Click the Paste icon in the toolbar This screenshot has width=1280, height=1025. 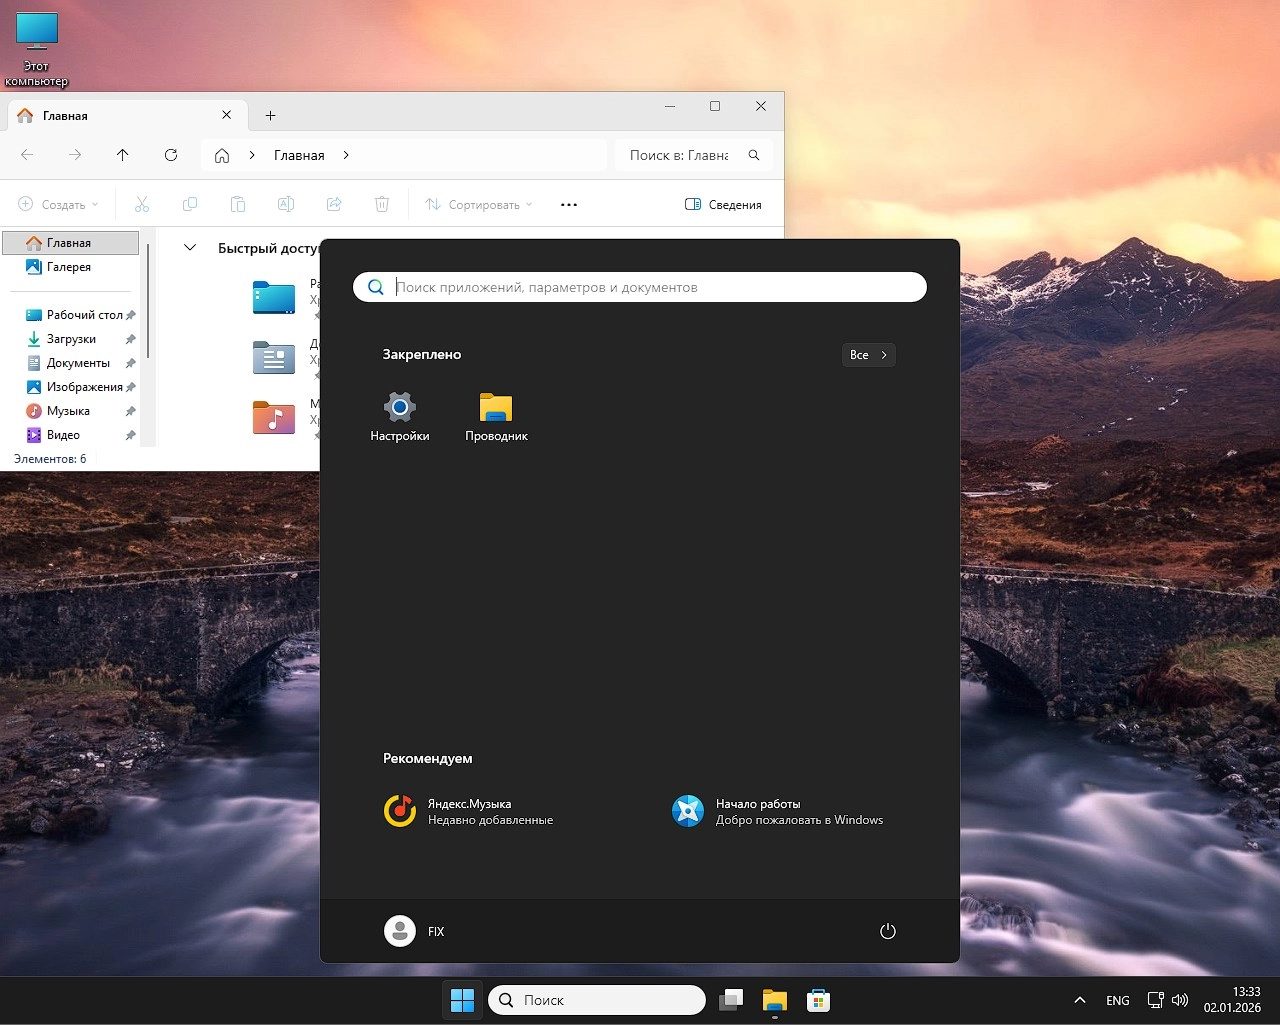(x=238, y=204)
